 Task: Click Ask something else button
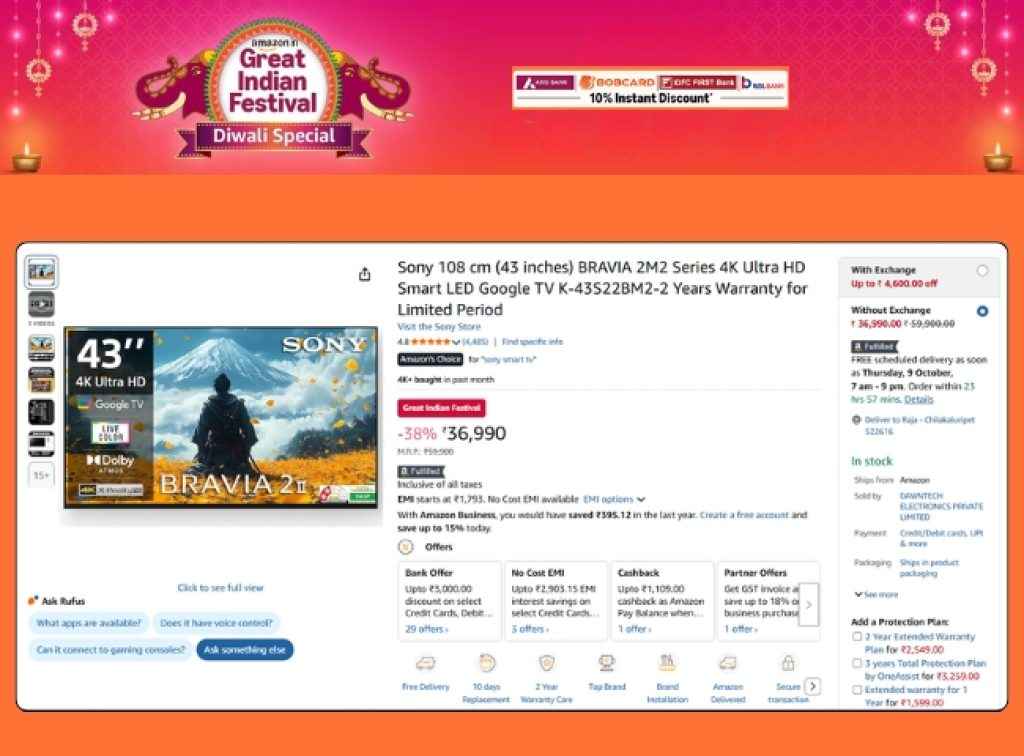(245, 650)
